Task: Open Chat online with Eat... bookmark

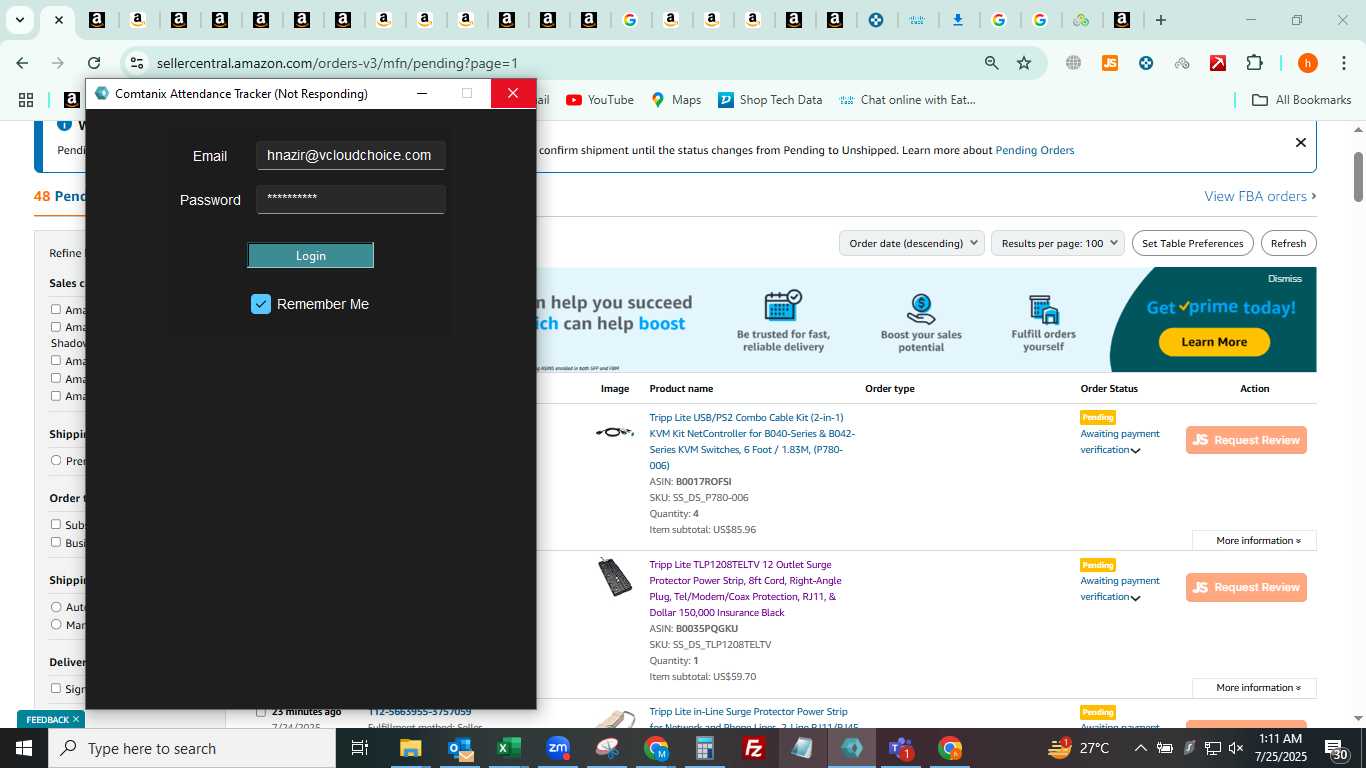Action: [907, 100]
